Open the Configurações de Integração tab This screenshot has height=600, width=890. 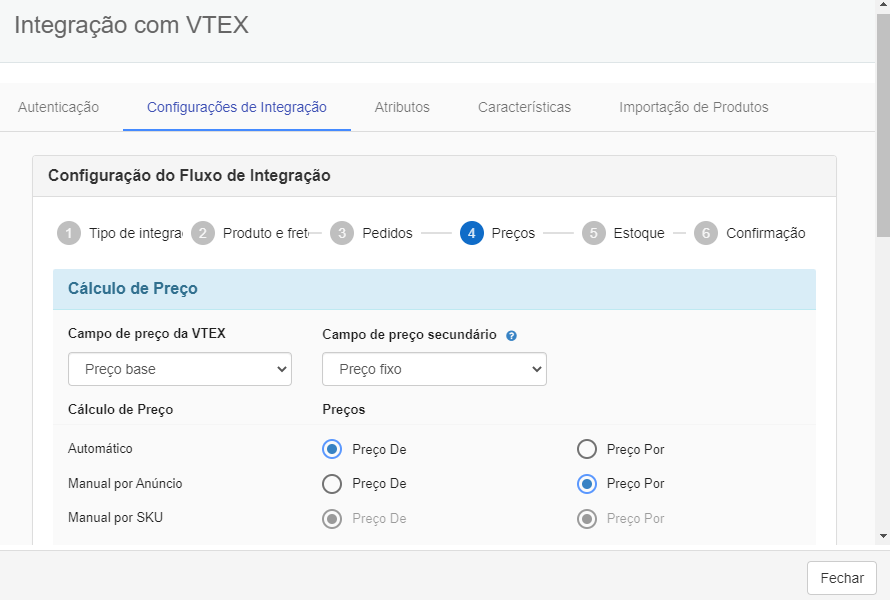tap(237, 107)
